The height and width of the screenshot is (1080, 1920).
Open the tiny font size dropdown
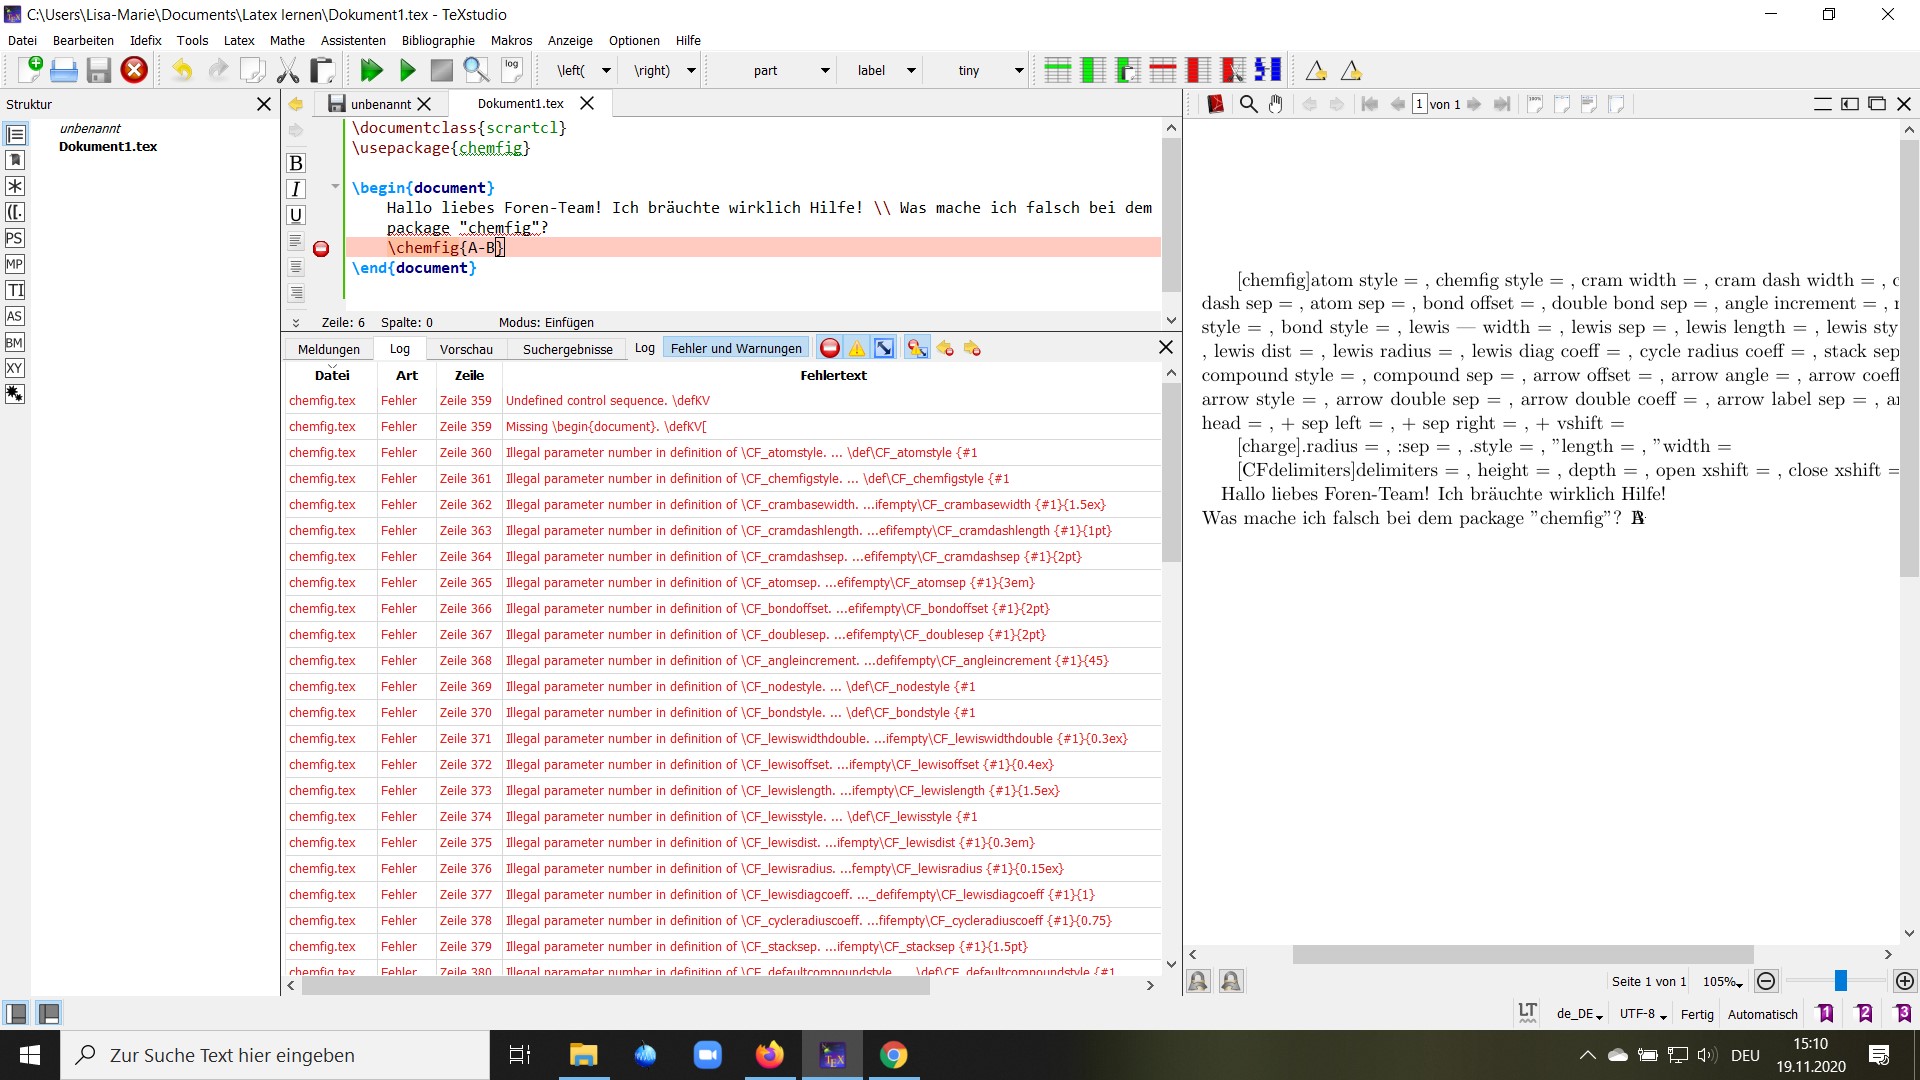point(1019,70)
